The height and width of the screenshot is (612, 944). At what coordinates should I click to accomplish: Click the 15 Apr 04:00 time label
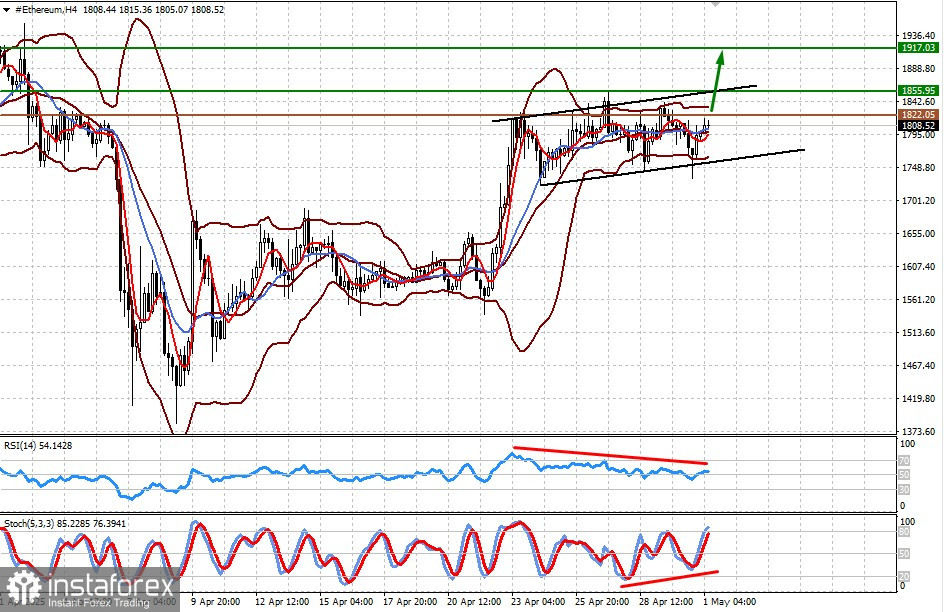click(346, 602)
